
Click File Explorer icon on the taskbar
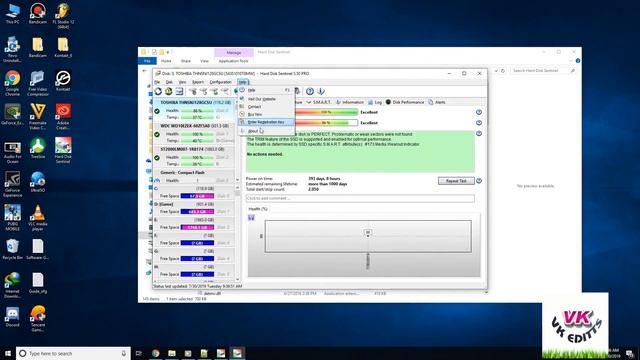[x=172, y=353]
